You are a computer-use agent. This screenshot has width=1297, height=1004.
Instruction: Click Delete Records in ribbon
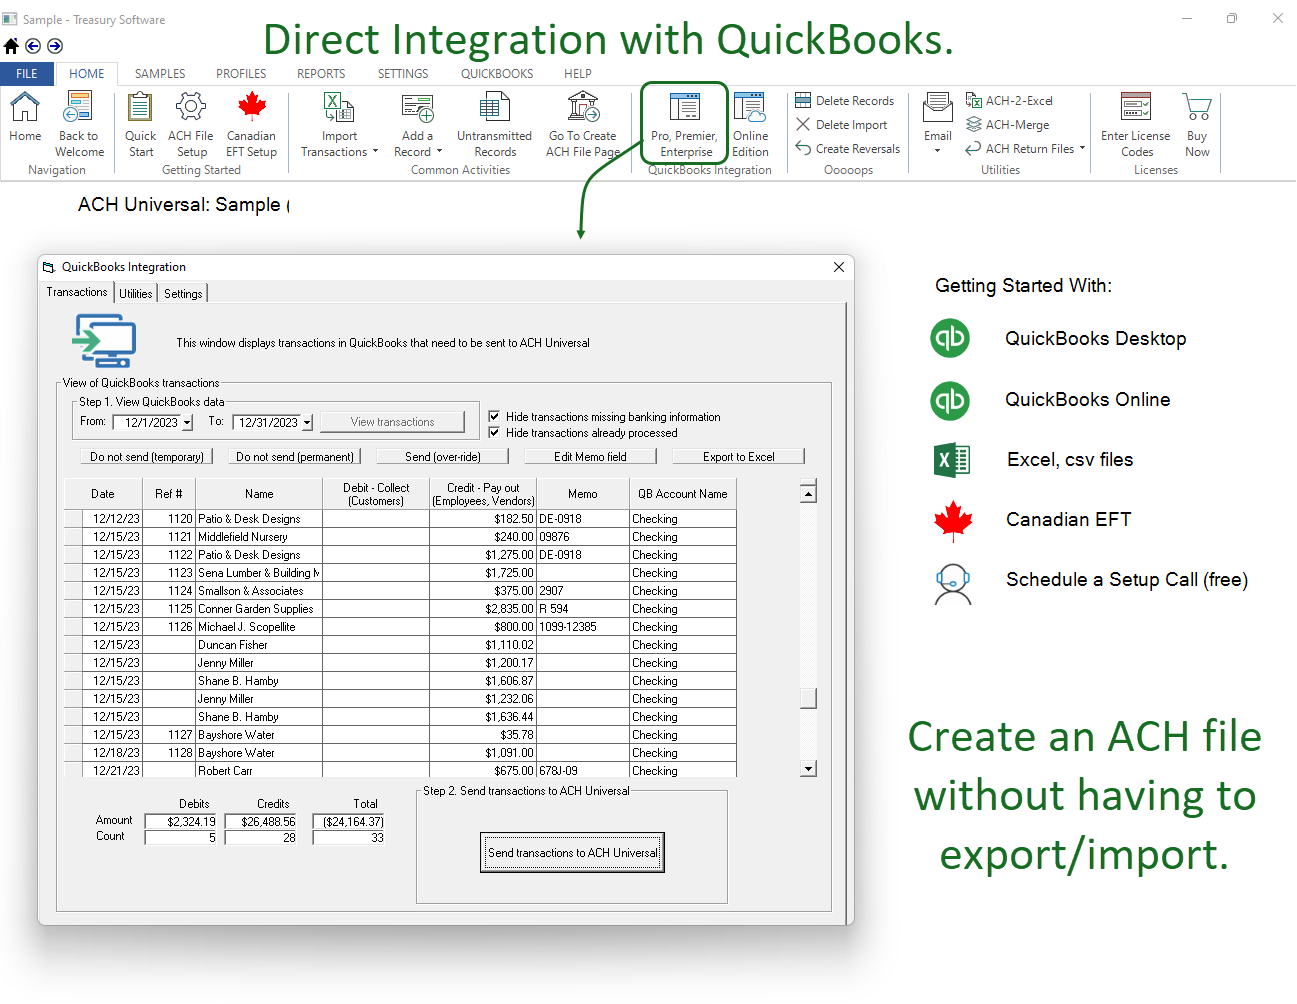pos(845,100)
